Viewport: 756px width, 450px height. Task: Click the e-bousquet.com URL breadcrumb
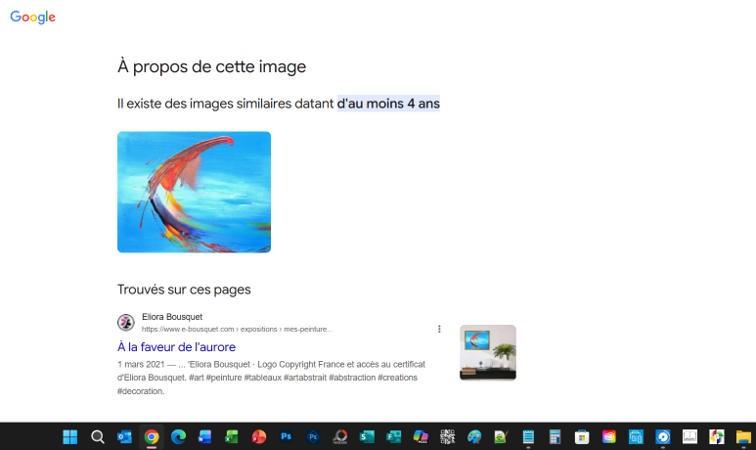(237, 329)
